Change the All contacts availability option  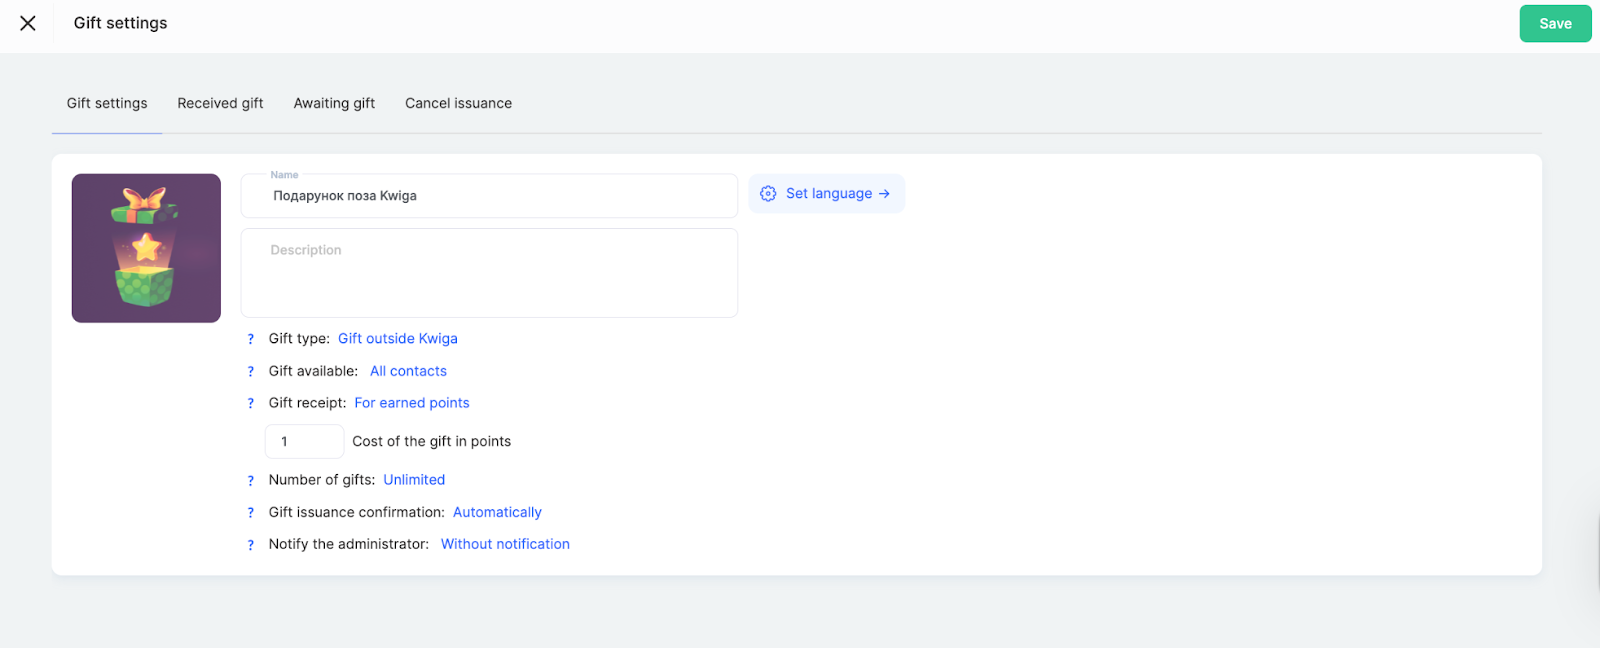[408, 371]
